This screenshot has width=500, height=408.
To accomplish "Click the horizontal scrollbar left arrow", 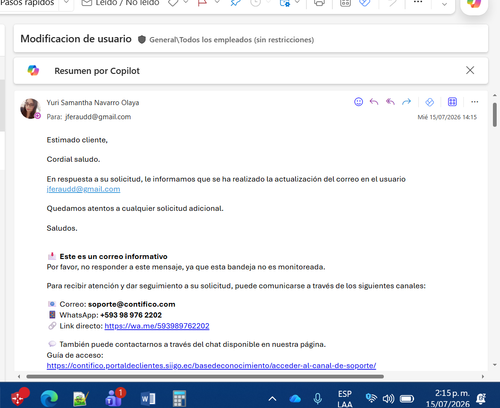I will [x=19, y=376].
